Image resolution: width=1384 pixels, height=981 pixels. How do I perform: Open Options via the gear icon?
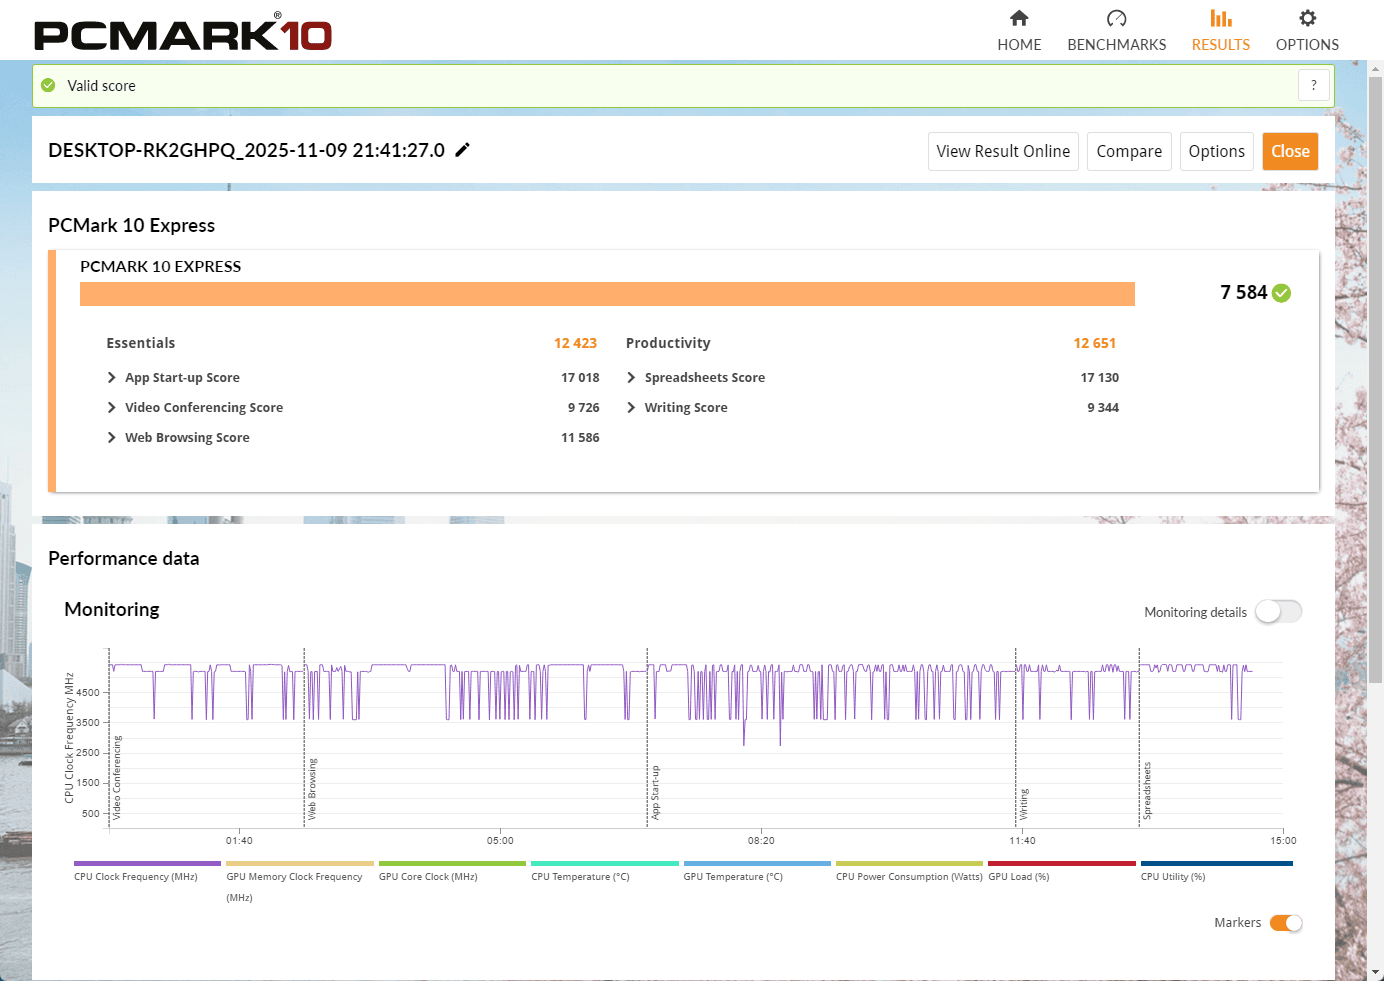pyautogui.click(x=1307, y=18)
